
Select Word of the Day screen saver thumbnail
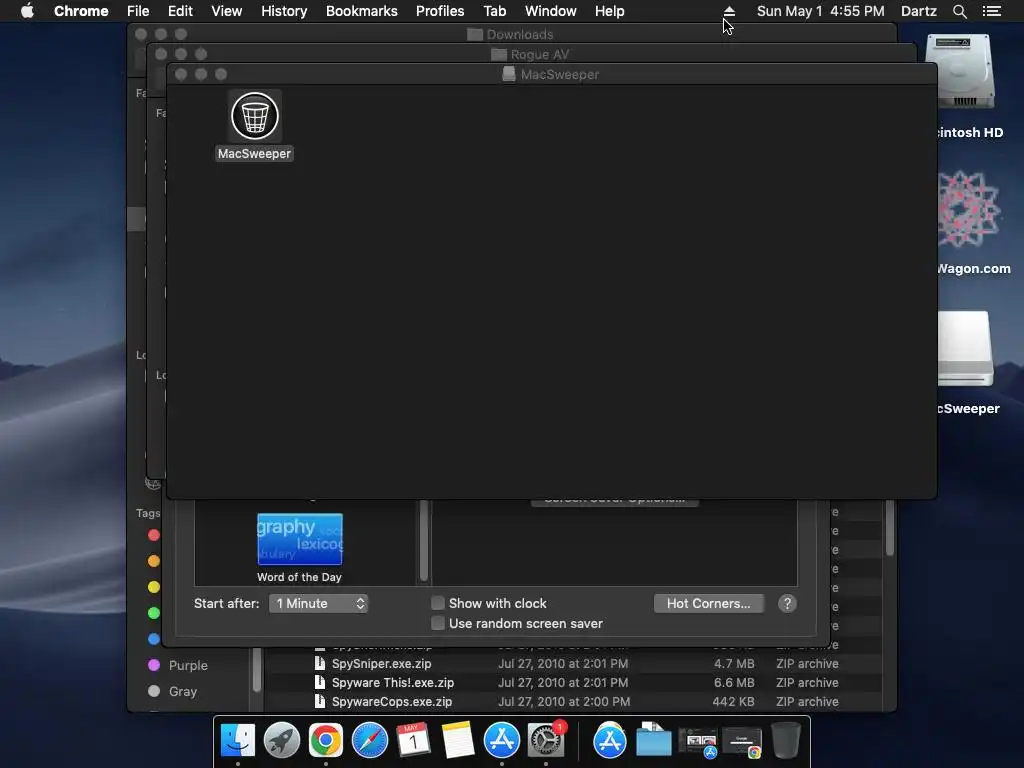(x=300, y=539)
